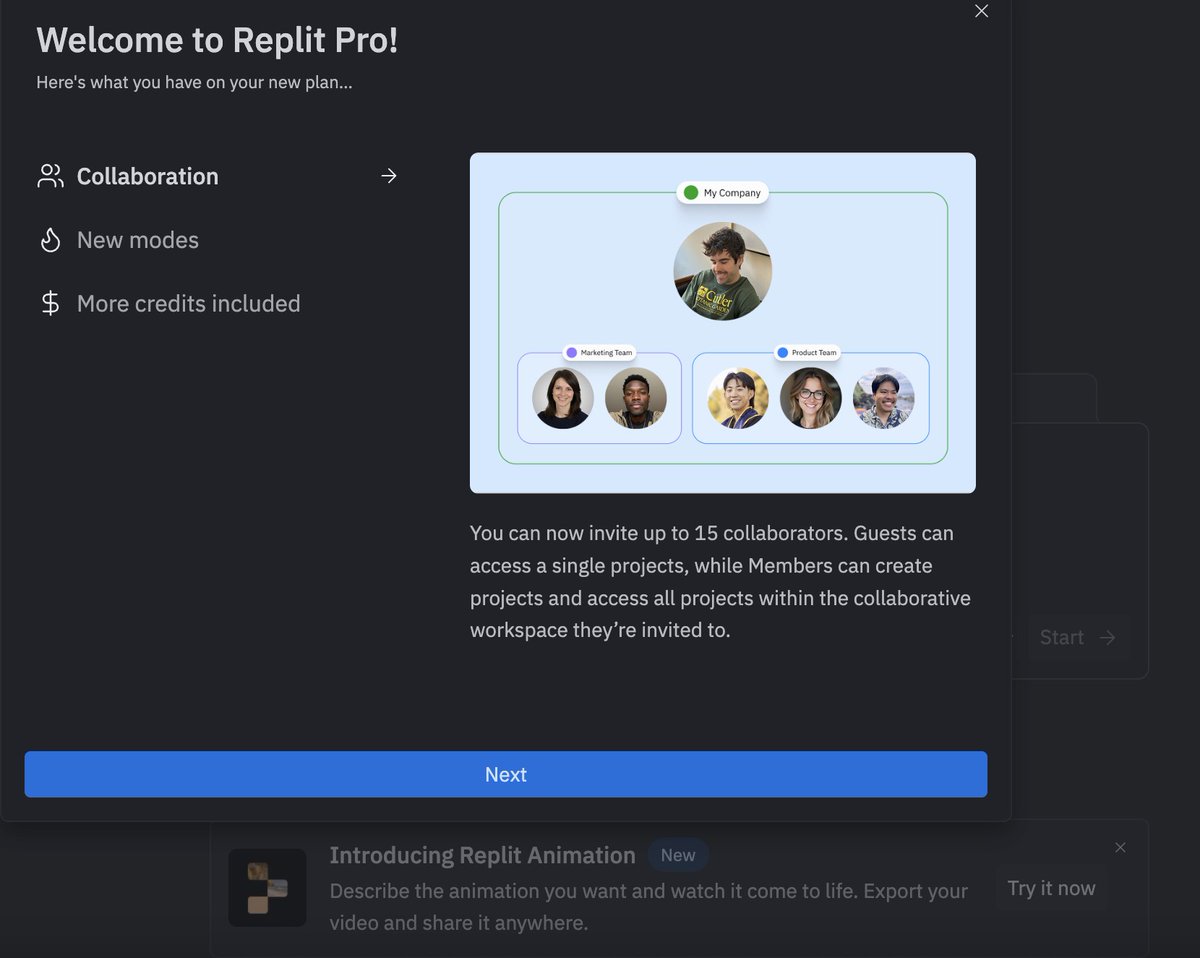Click the Welcome to Replit Pro heading
Screen dimensions: 1200x958
coord(217,40)
